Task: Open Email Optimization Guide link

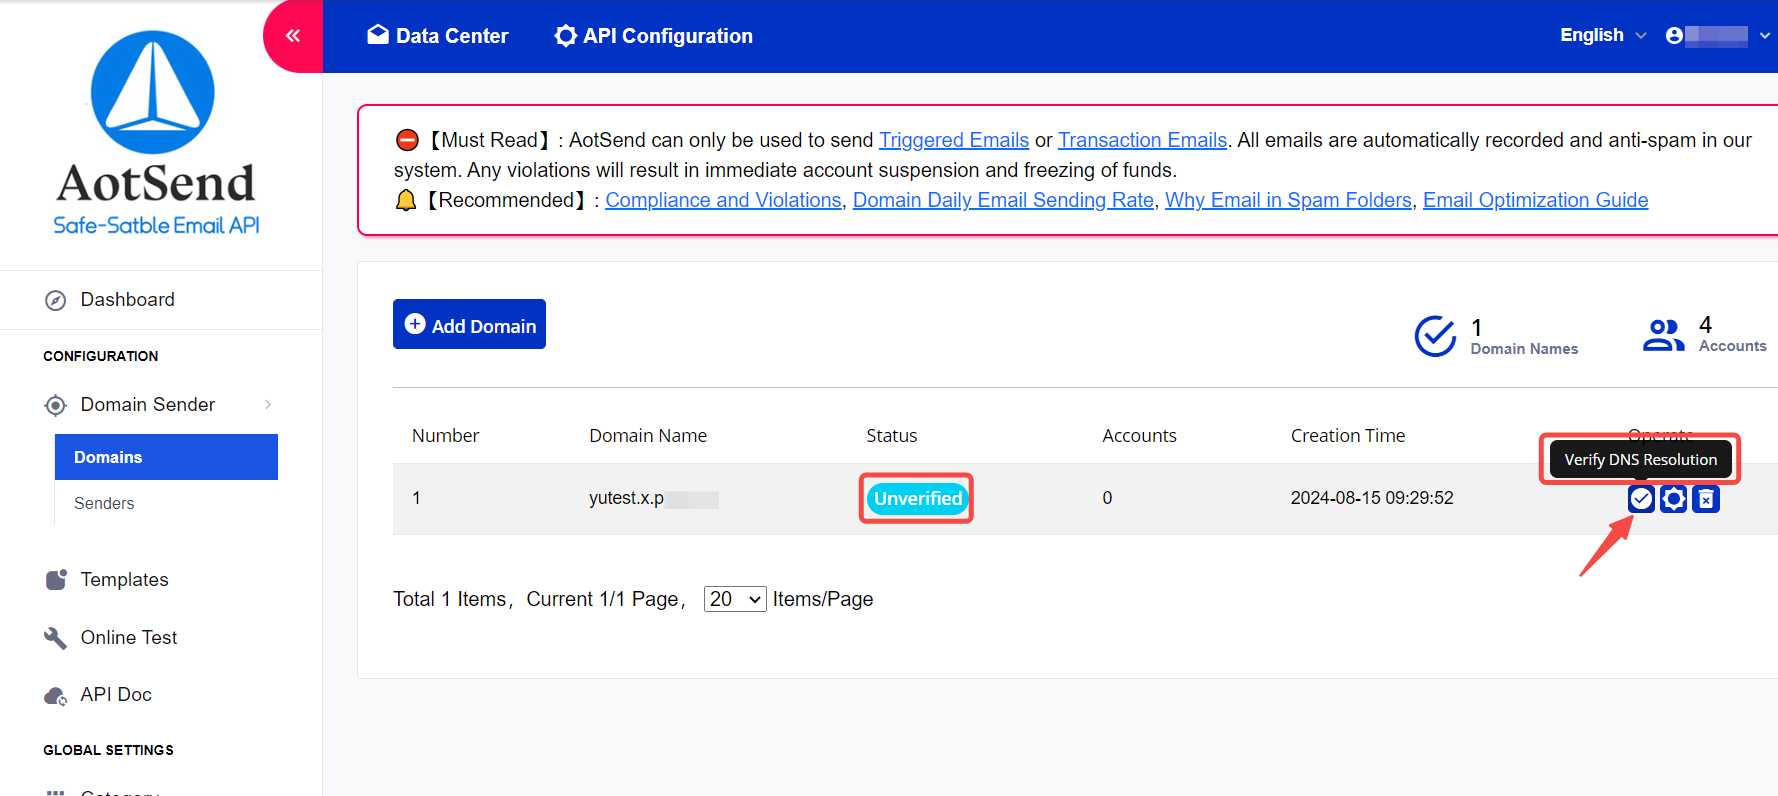Action: click(x=1536, y=200)
